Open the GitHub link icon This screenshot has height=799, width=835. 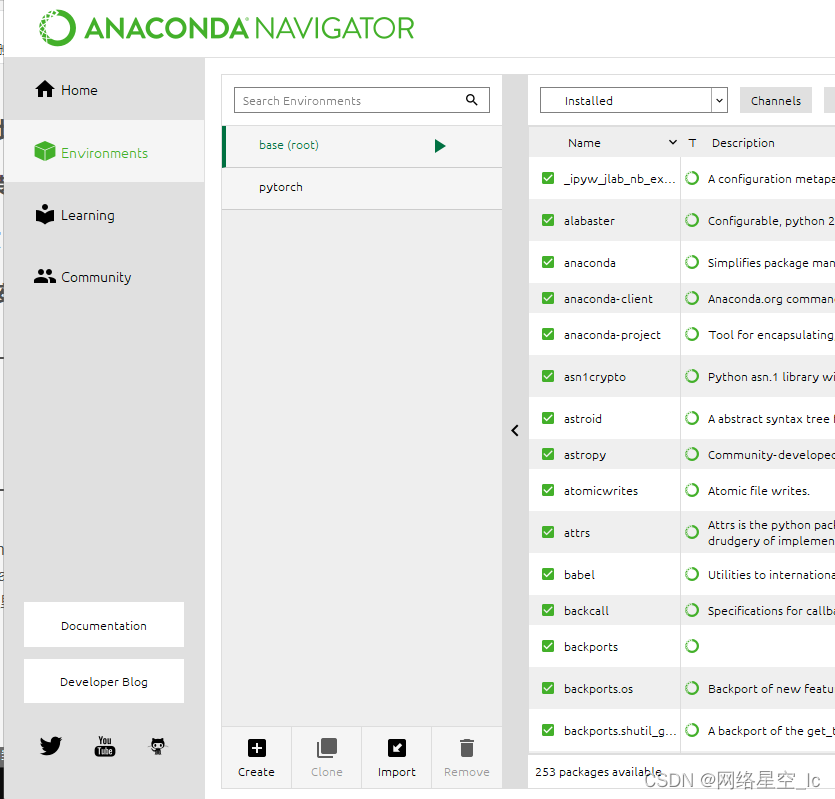point(158,746)
